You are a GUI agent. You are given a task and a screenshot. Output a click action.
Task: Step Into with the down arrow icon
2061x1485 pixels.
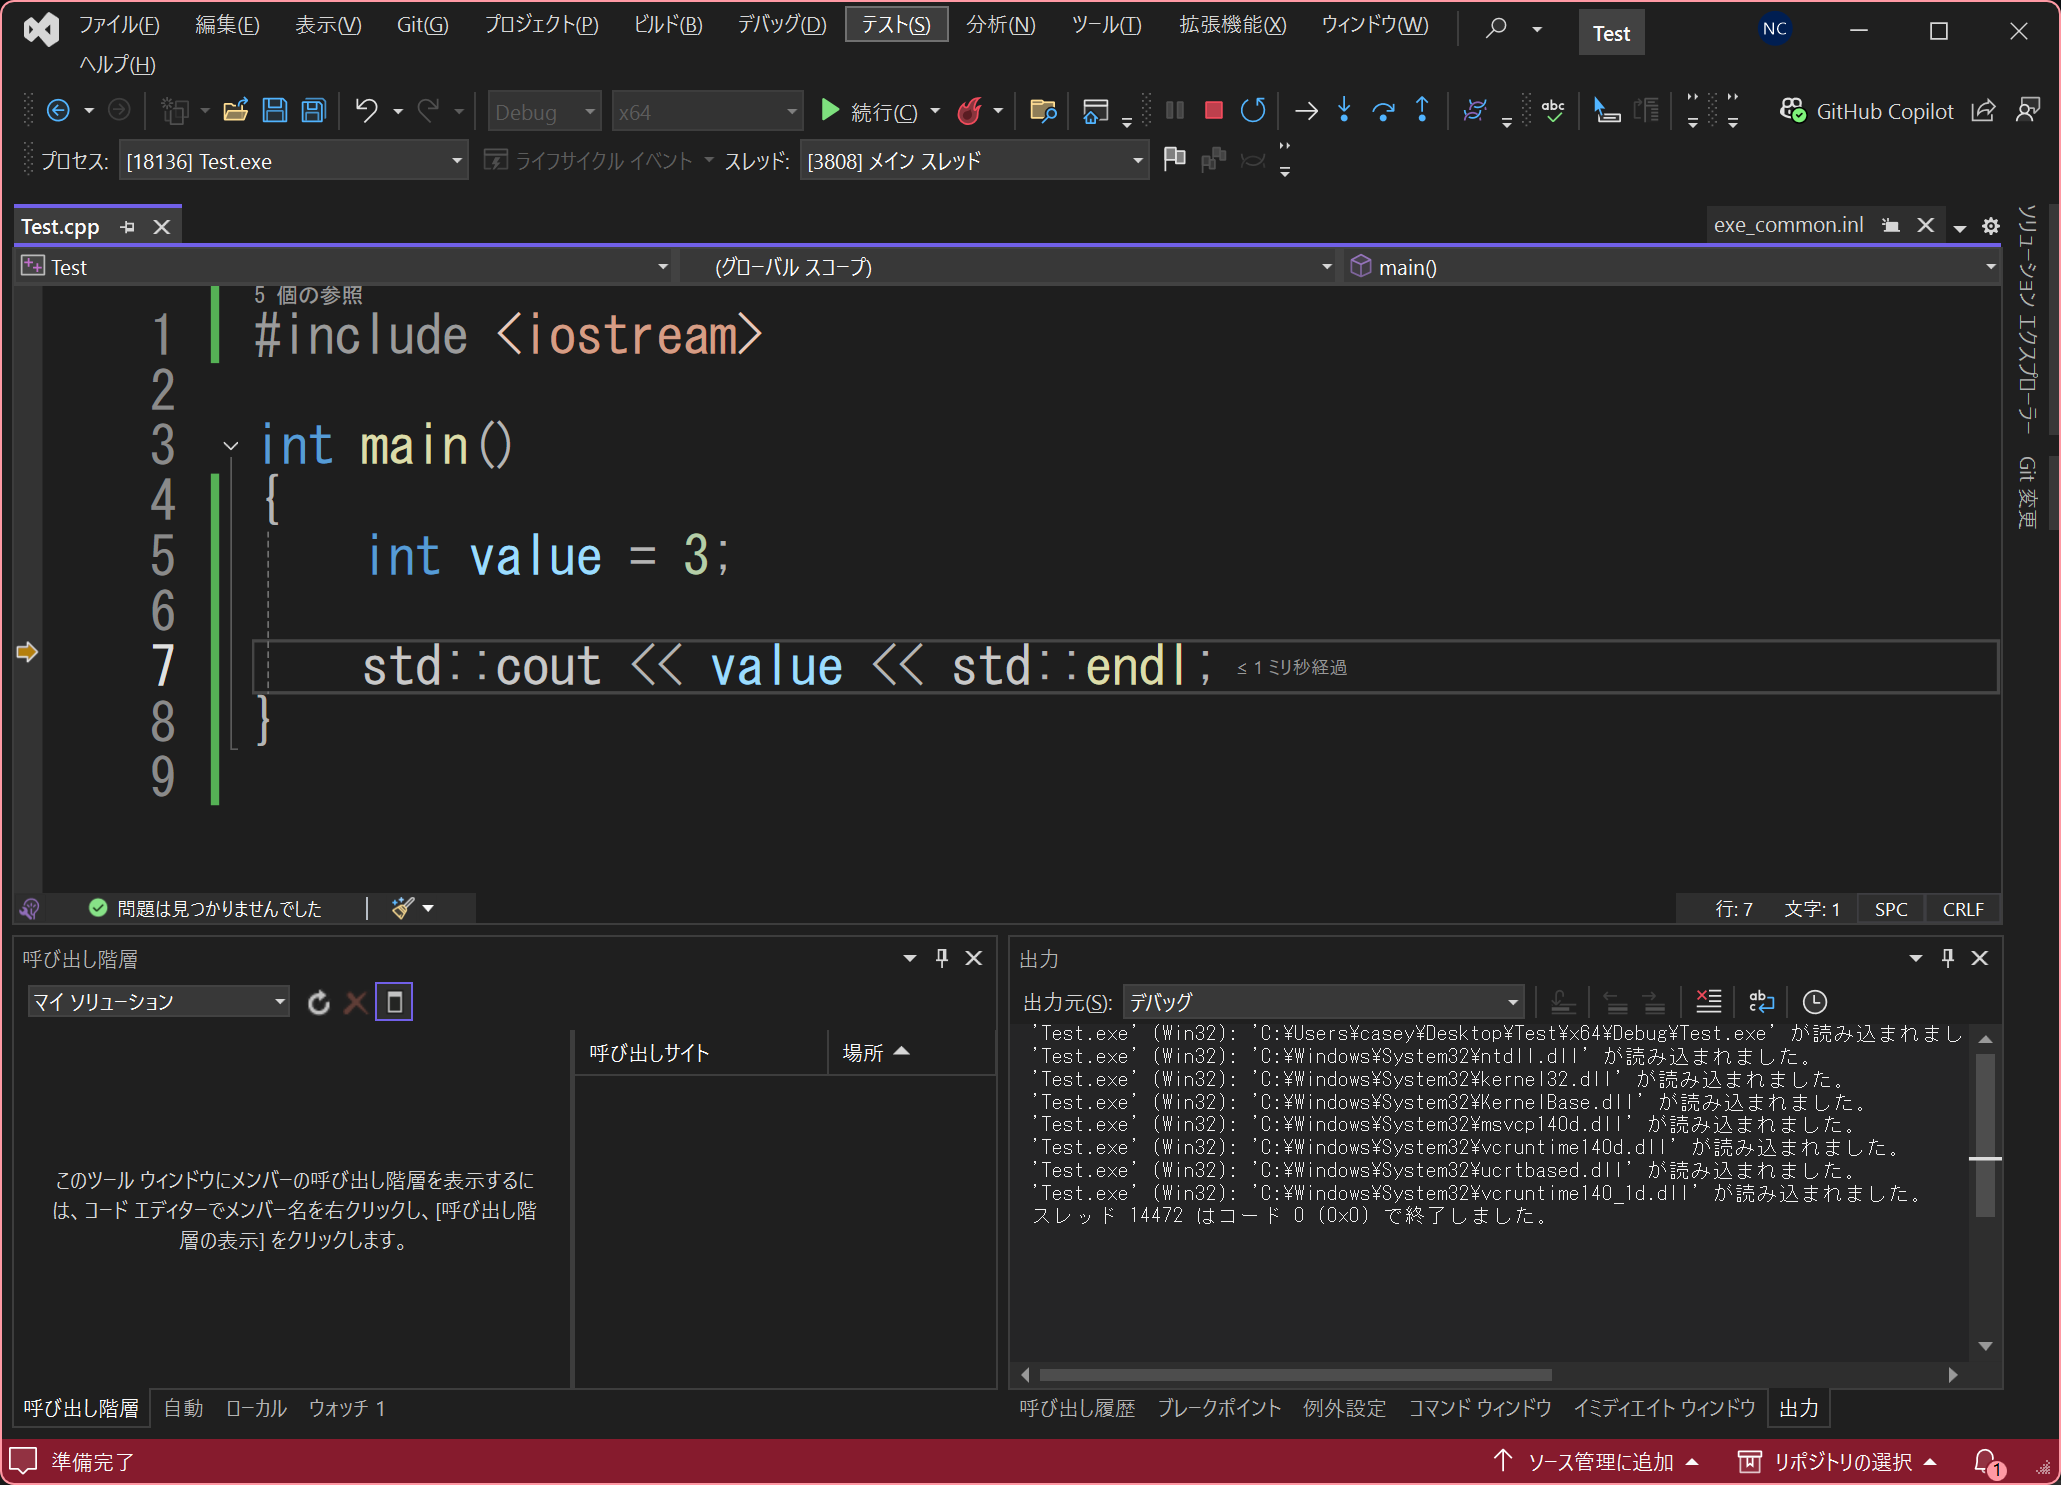(x=1344, y=111)
